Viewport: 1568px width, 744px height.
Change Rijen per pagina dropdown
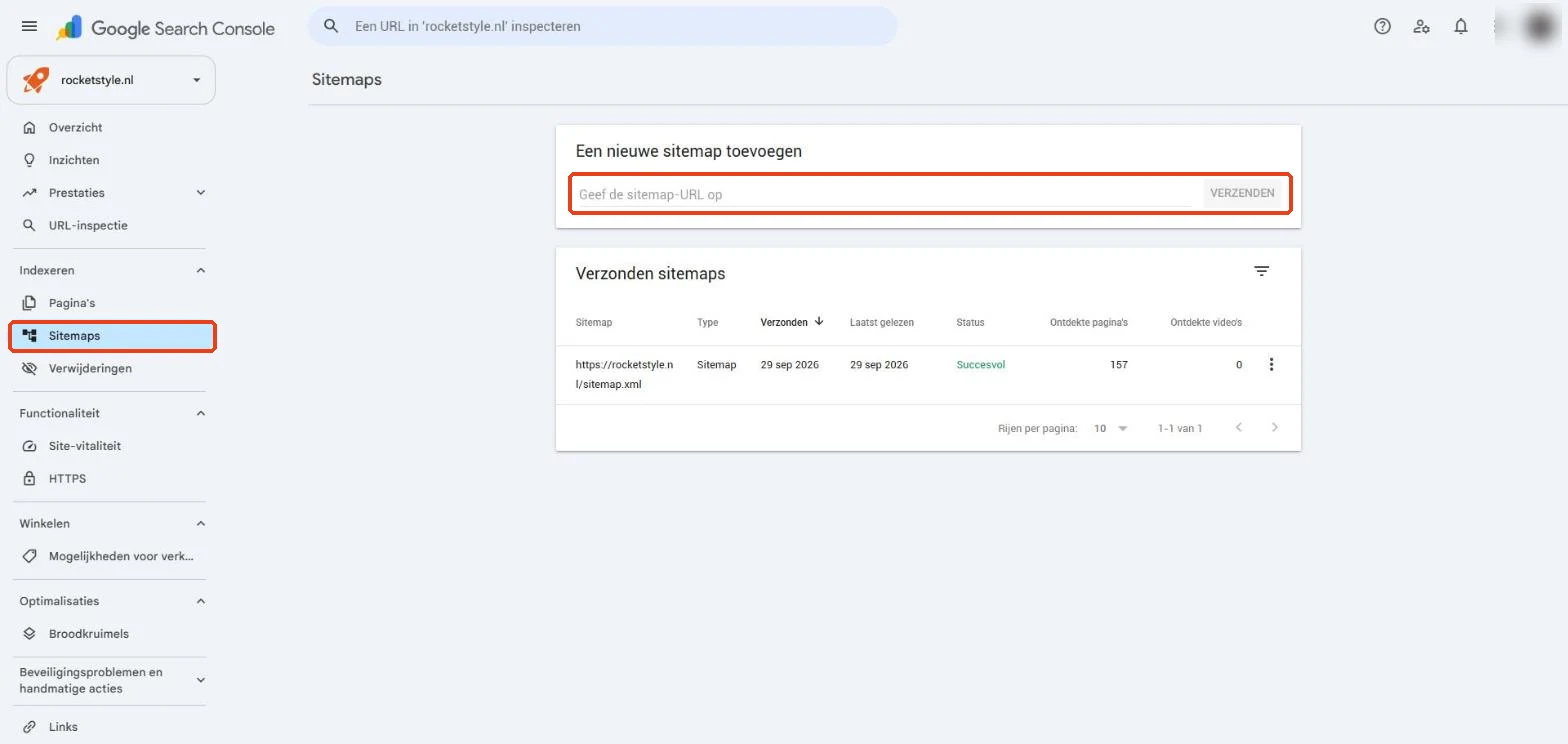tap(1110, 428)
